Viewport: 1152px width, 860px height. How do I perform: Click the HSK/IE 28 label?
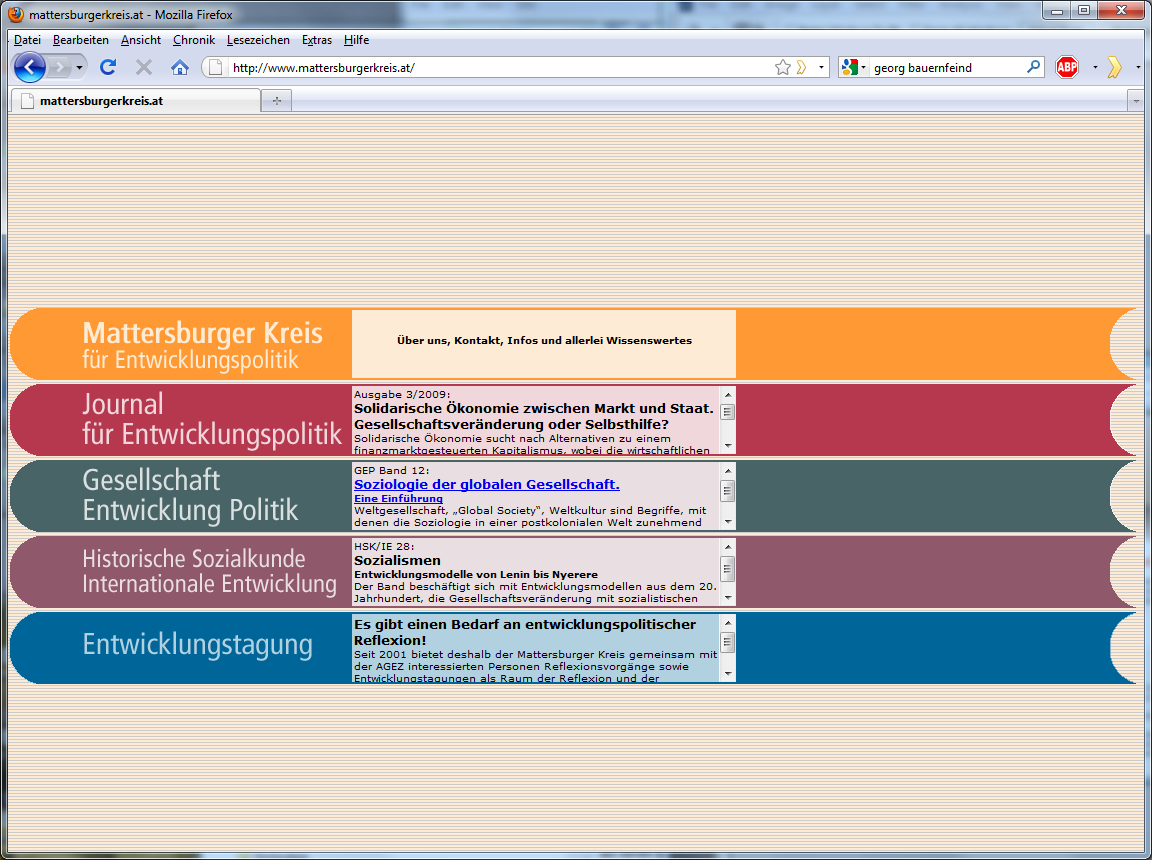[x=384, y=546]
